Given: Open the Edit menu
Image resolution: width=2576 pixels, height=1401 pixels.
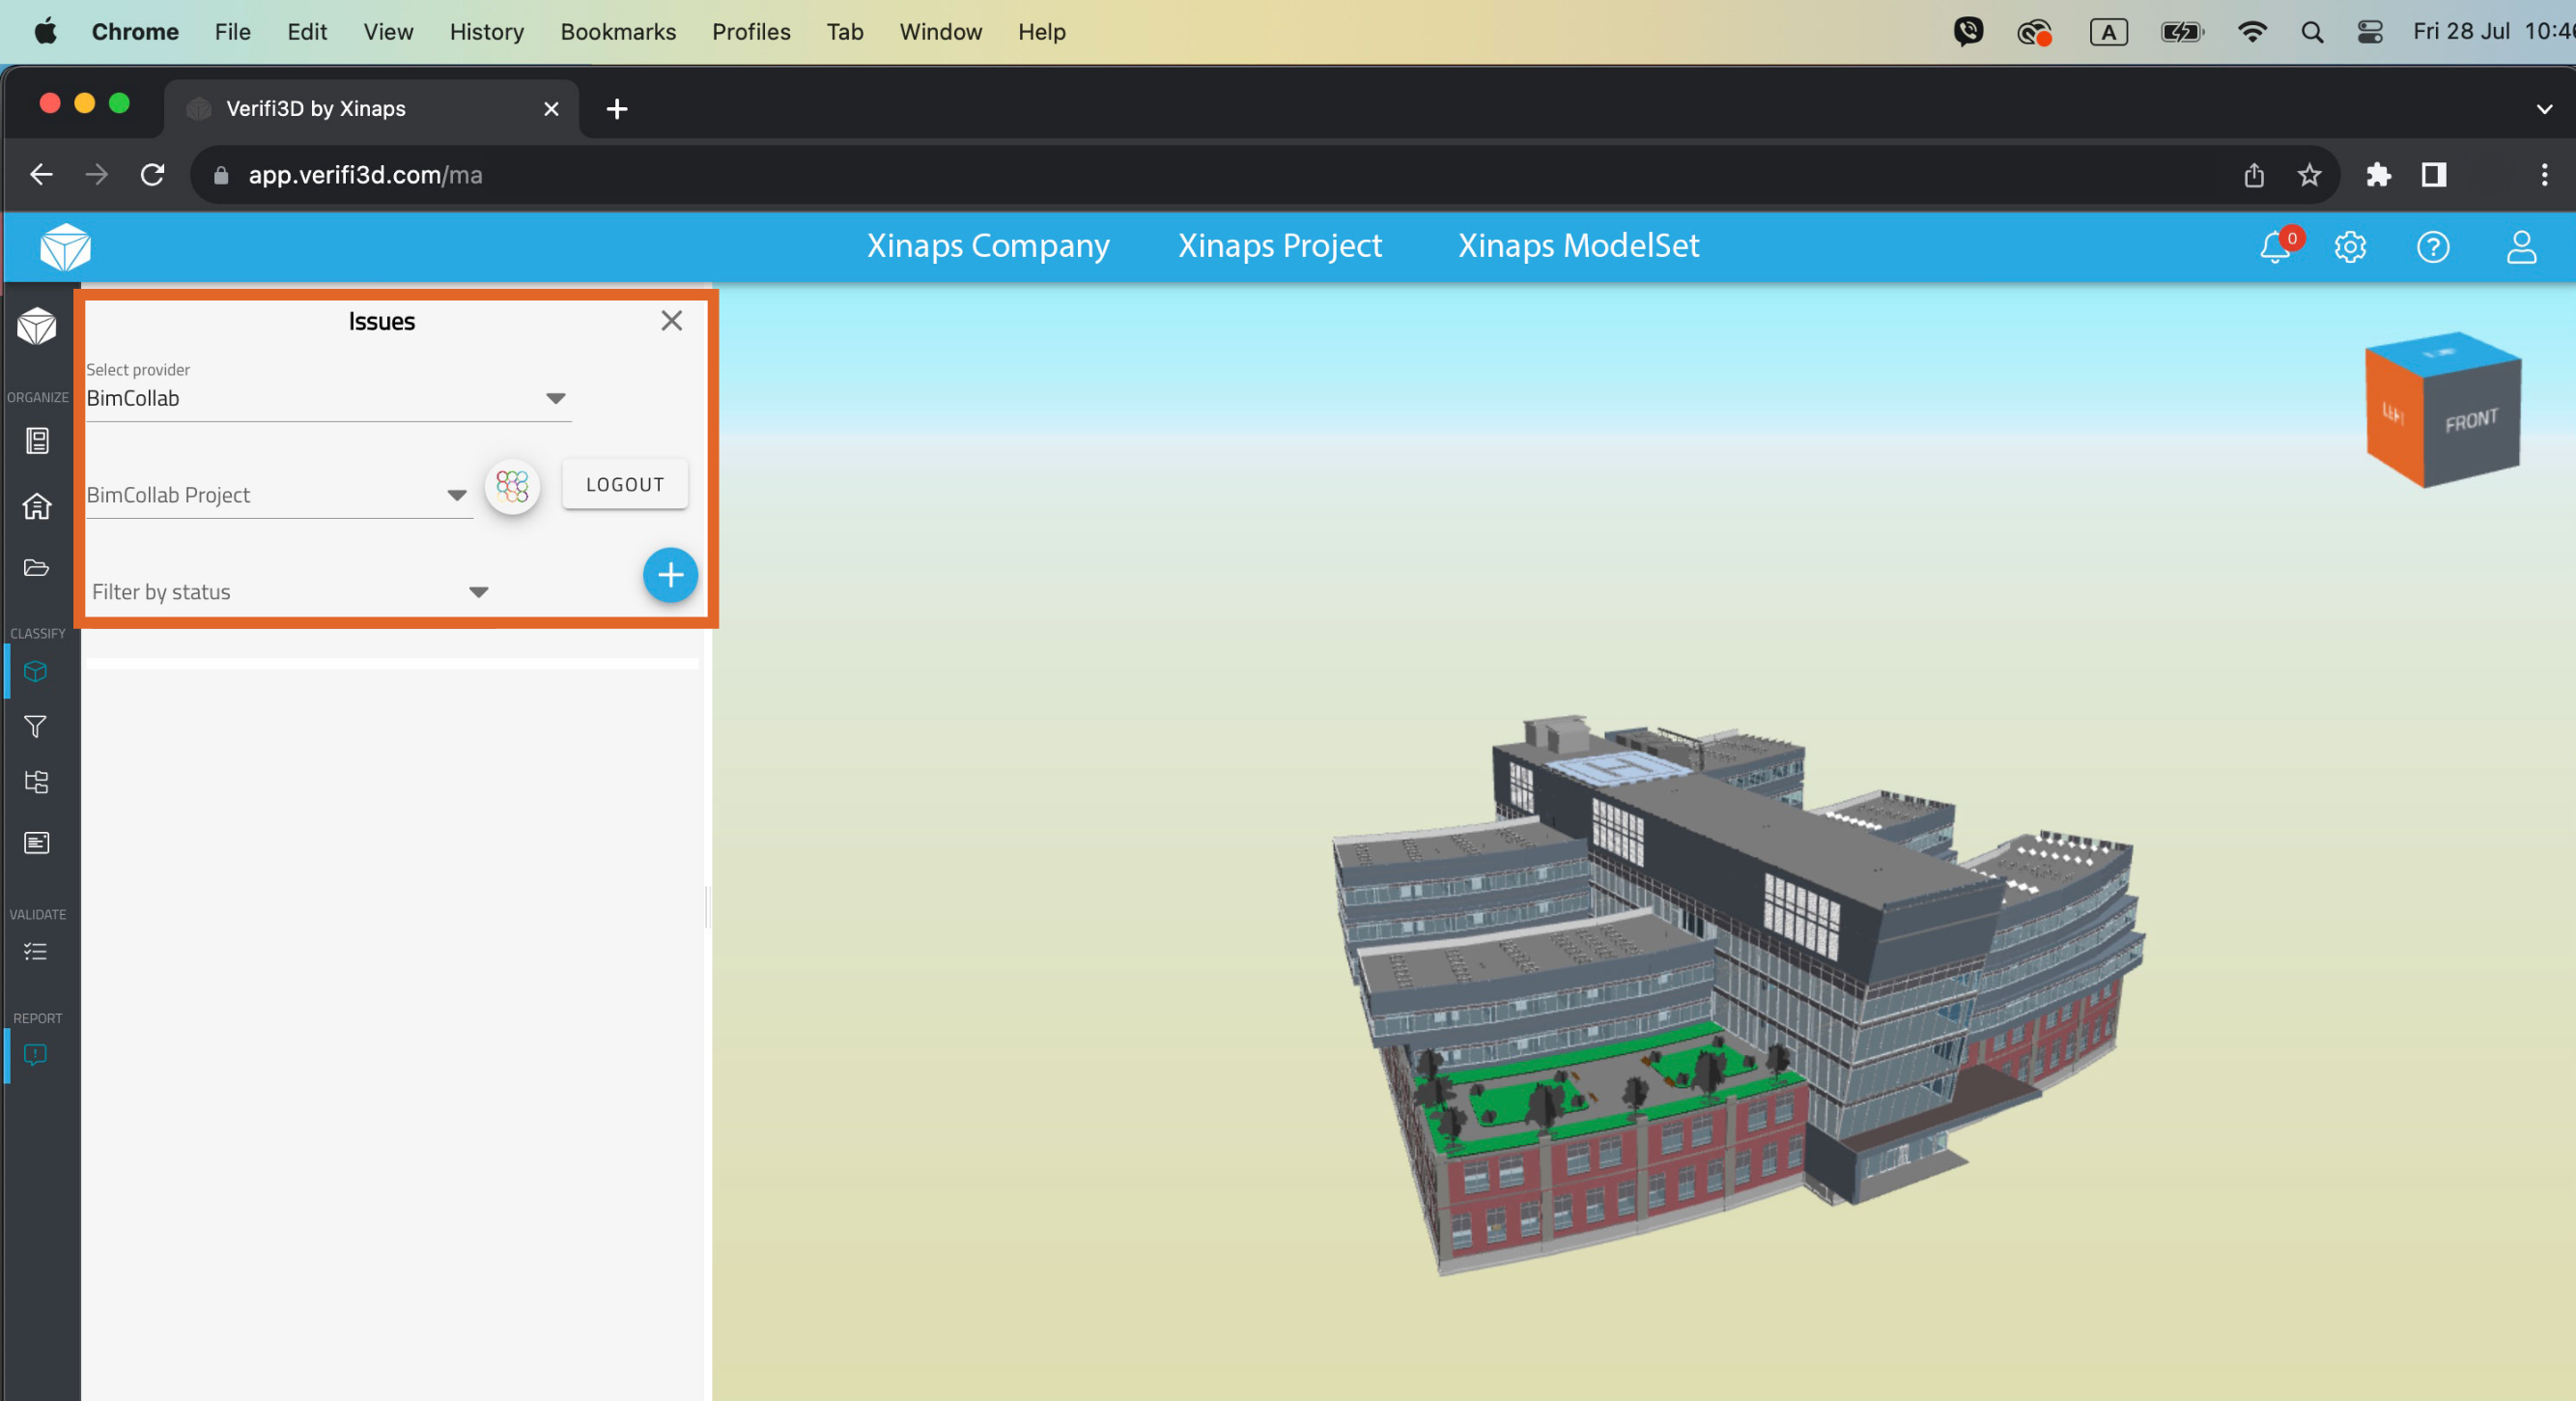Looking at the screenshot, I should pyautogui.click(x=307, y=32).
